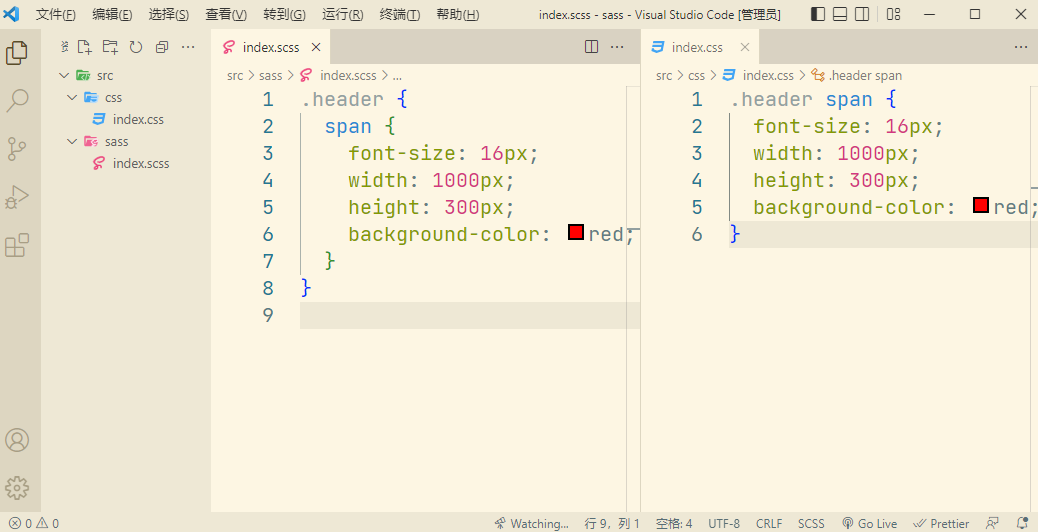Open the Run and Debug view
Viewport: 1038px width, 532px height.
(x=17, y=197)
